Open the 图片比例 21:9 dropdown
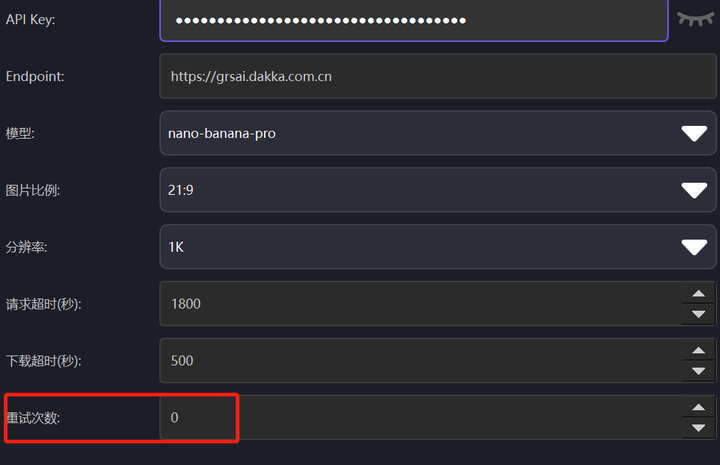This screenshot has height=465, width=720. [438, 190]
